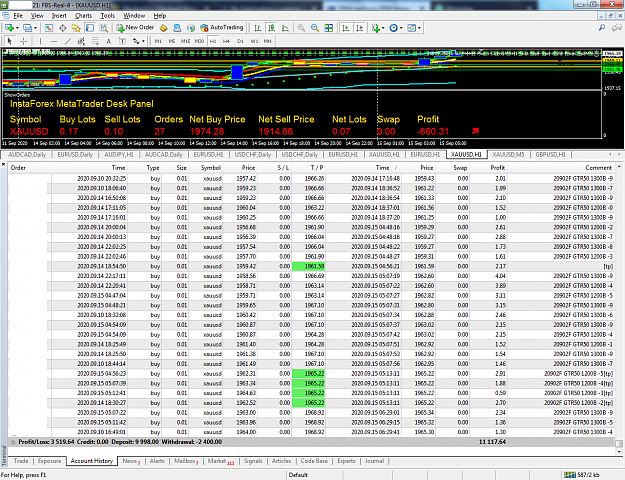Open the Charts menu
The width and height of the screenshot is (625, 480).
point(83,16)
